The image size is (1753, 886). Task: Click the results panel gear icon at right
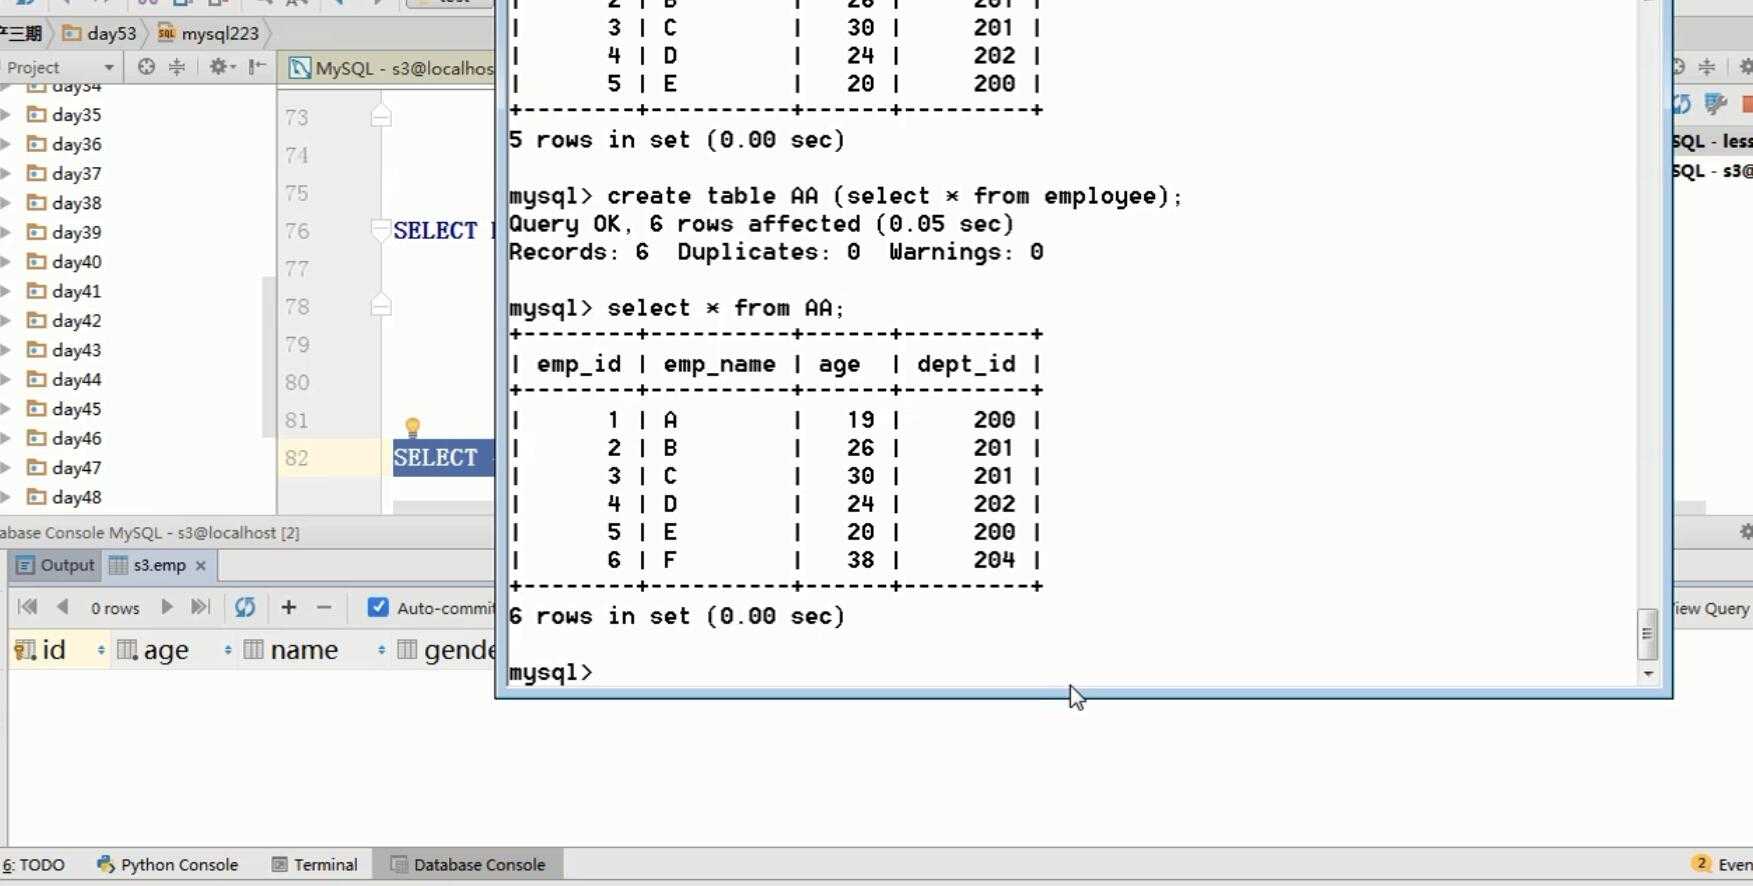click(x=1745, y=532)
